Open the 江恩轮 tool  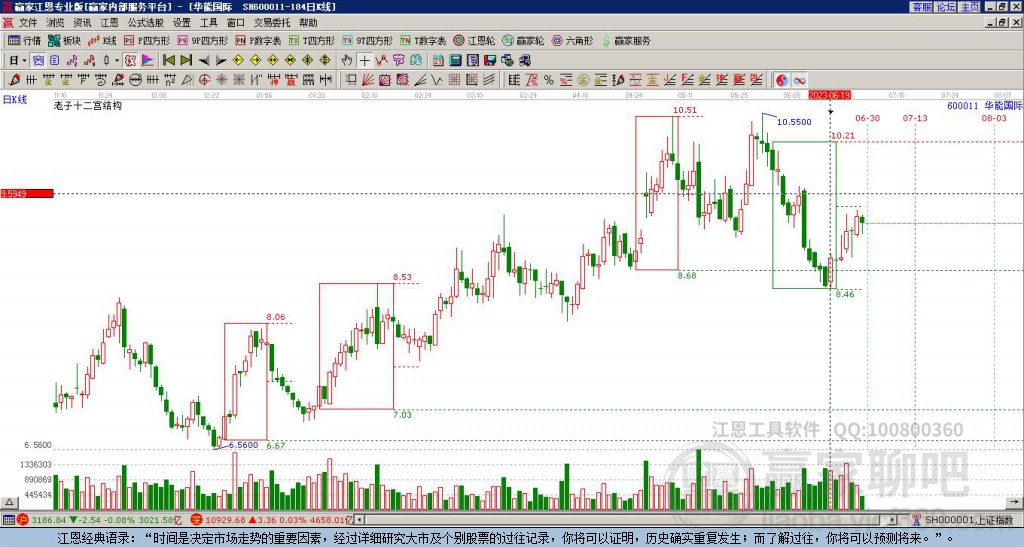[475, 40]
